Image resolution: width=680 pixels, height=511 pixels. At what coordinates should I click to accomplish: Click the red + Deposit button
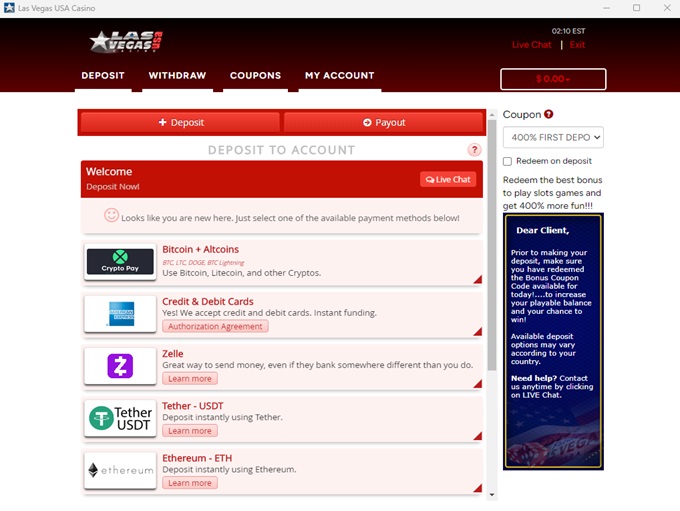(180, 122)
